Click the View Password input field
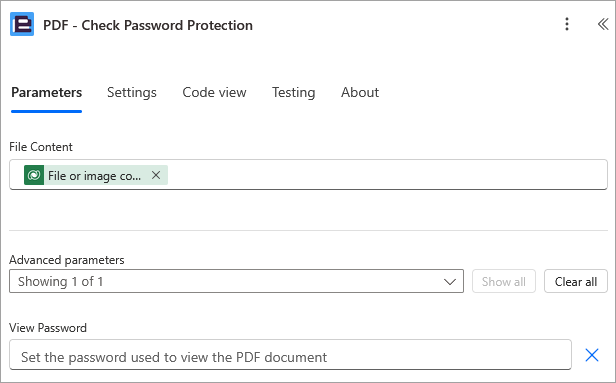Screen dimensions: 616x383 click(290, 355)
